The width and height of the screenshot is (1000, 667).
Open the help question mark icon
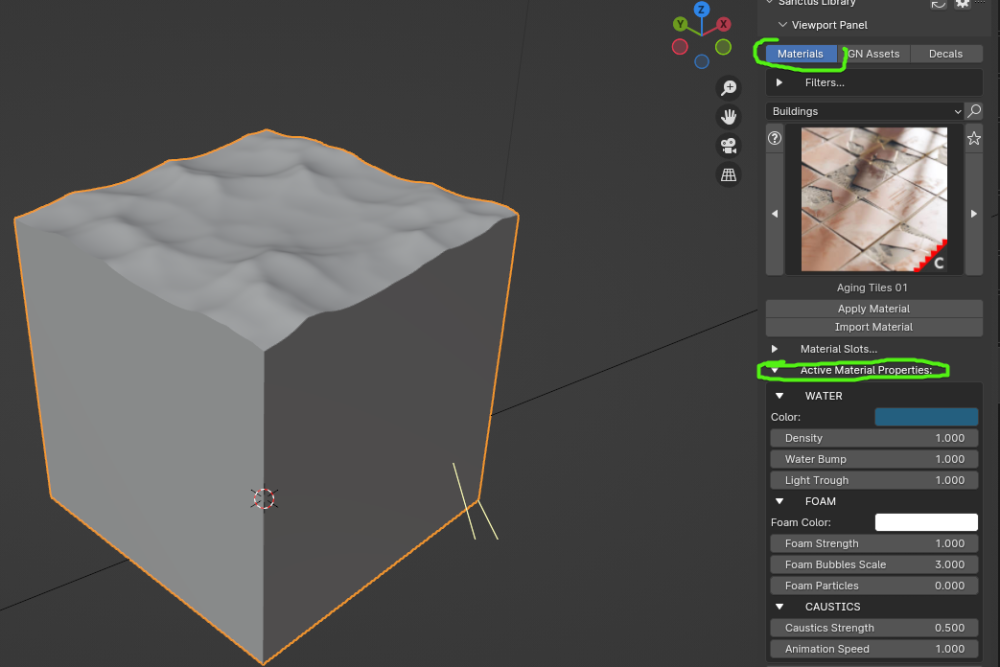[774, 138]
